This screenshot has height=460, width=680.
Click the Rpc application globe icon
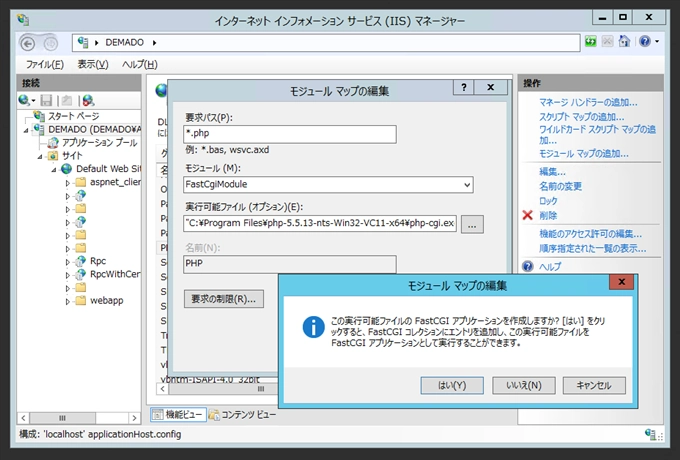[81, 261]
